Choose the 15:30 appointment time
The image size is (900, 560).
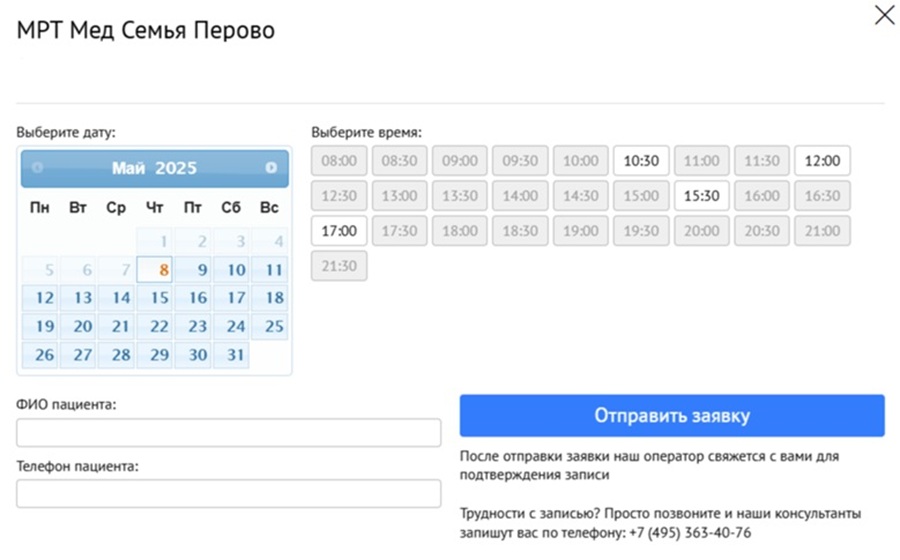[701, 196]
